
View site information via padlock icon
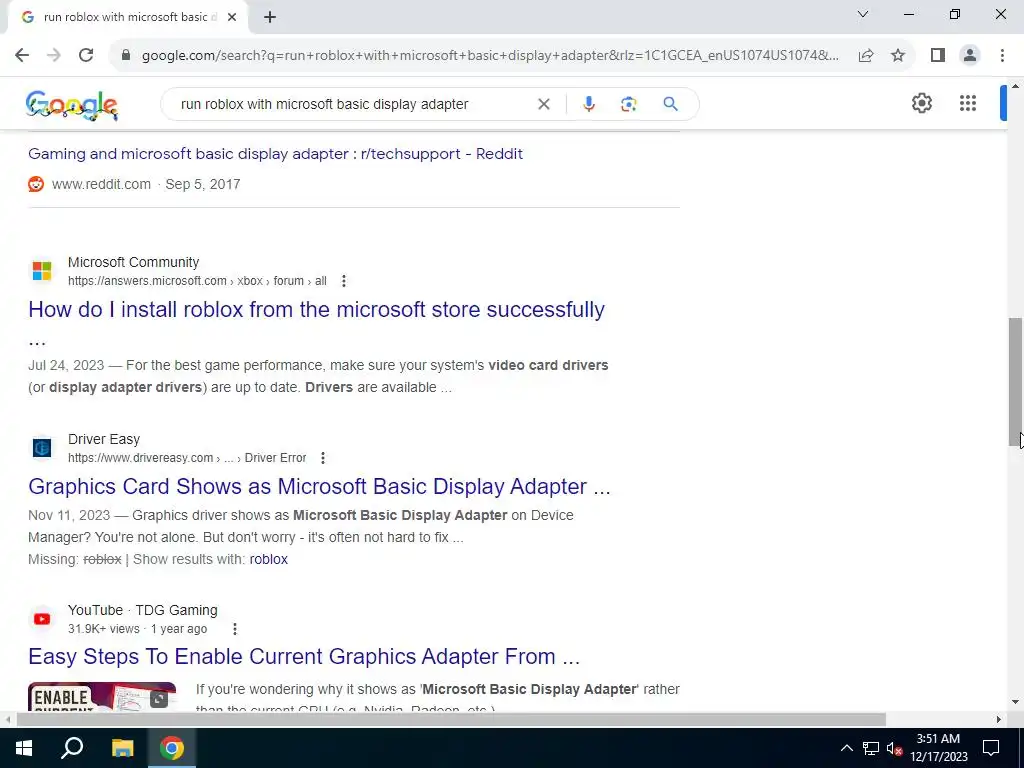pos(126,56)
